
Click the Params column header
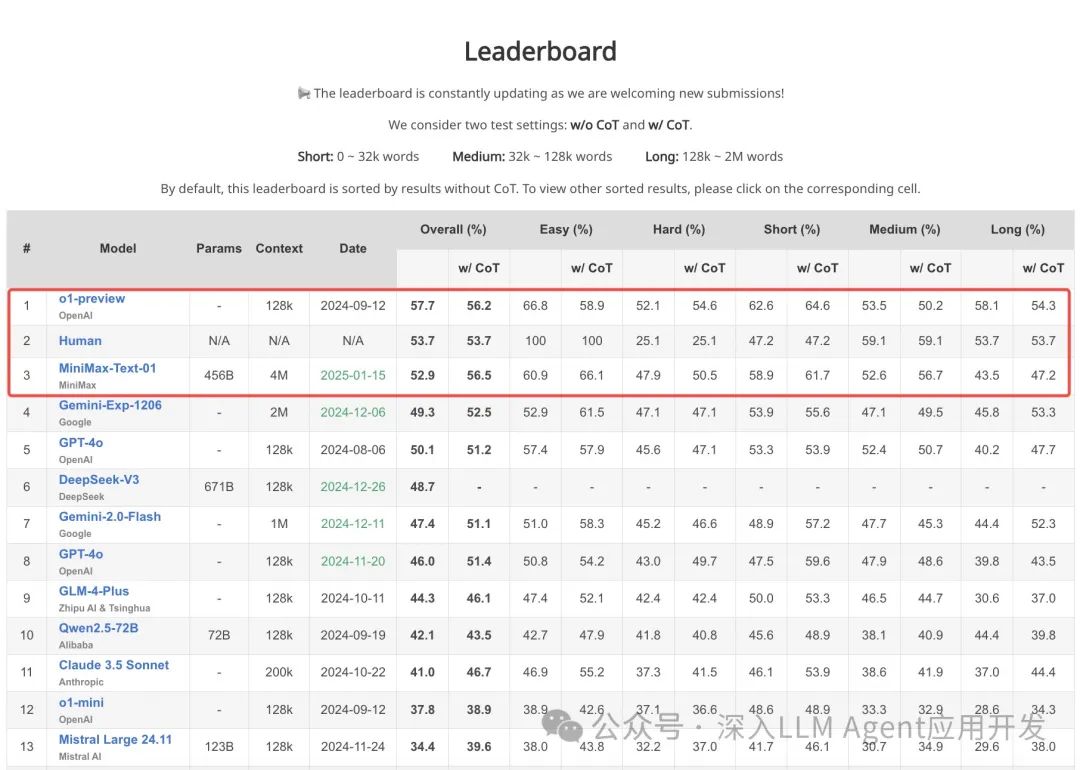point(219,249)
